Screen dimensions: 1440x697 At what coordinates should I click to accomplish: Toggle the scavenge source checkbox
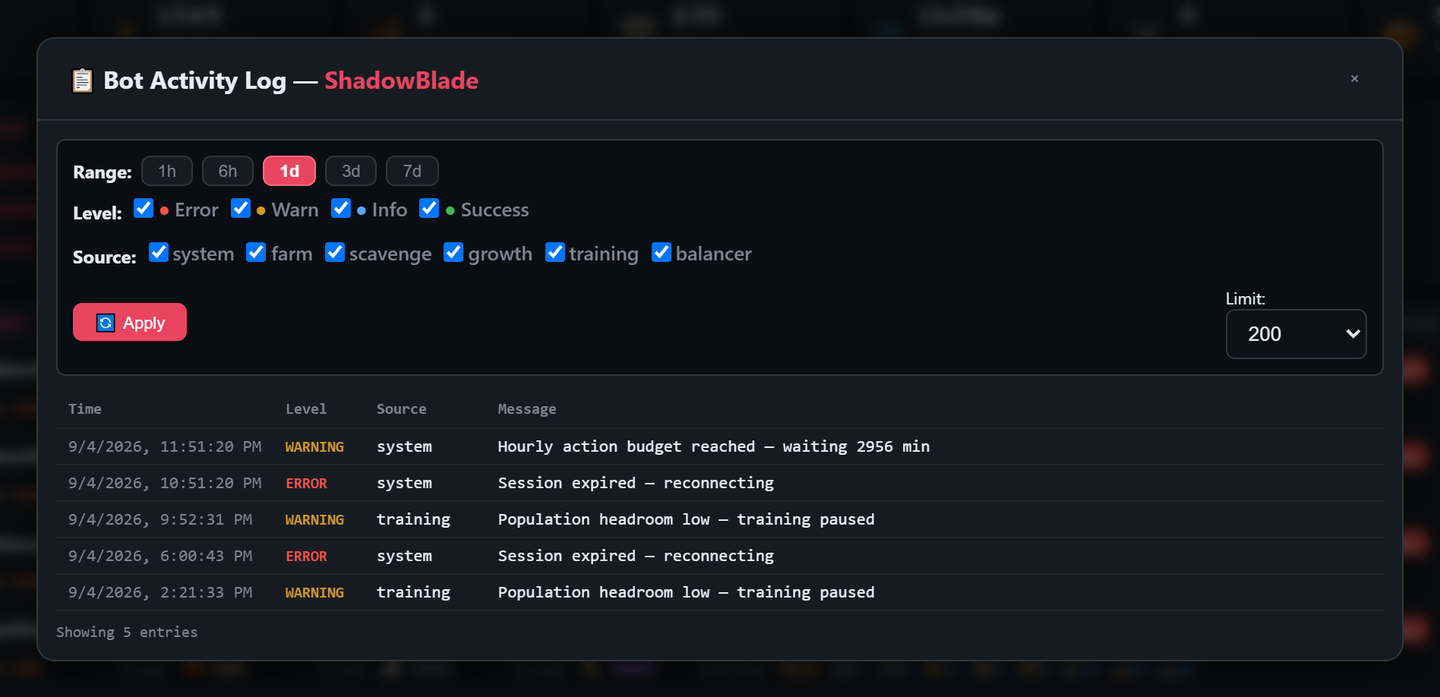click(335, 252)
